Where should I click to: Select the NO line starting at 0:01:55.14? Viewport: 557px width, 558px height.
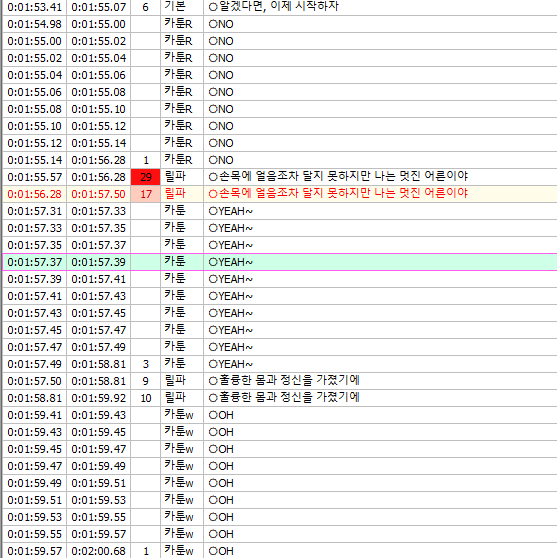[x=280, y=160]
